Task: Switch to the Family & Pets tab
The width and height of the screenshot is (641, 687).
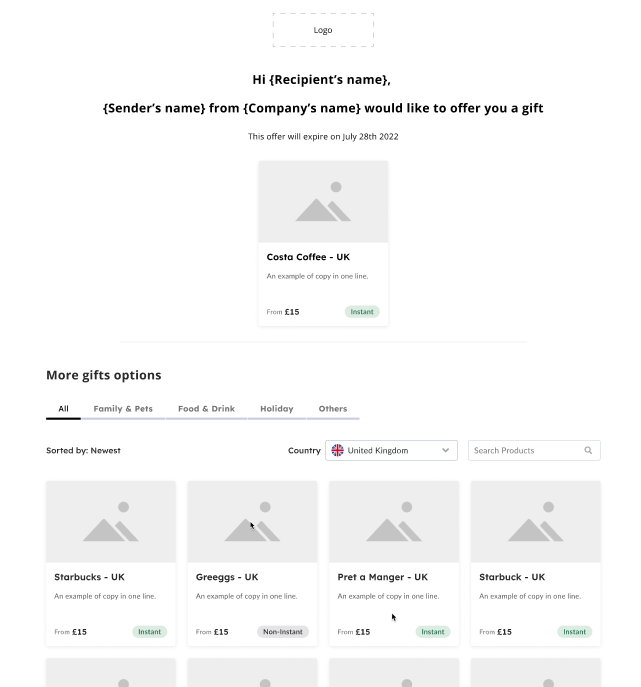Action: (x=123, y=409)
